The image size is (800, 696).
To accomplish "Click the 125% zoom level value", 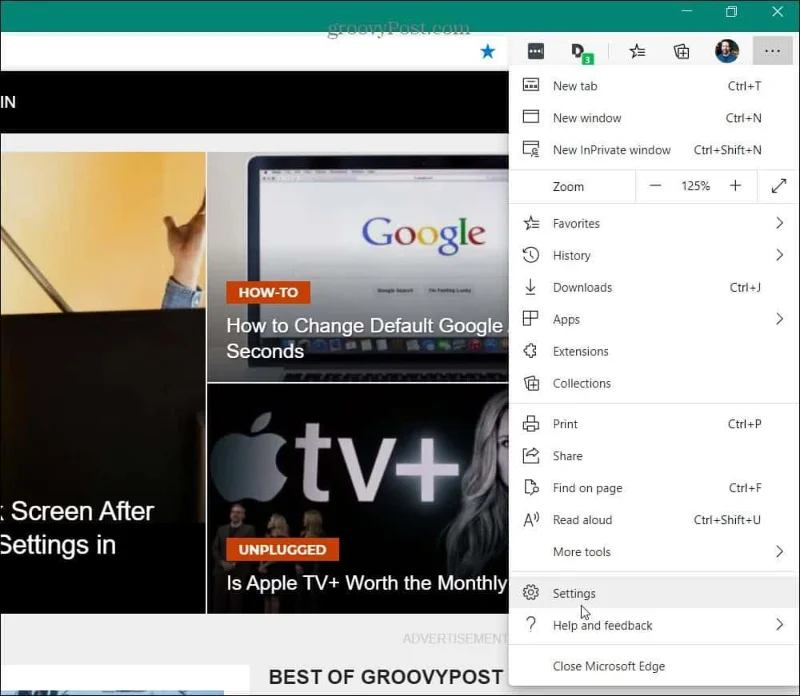I will pos(695,186).
